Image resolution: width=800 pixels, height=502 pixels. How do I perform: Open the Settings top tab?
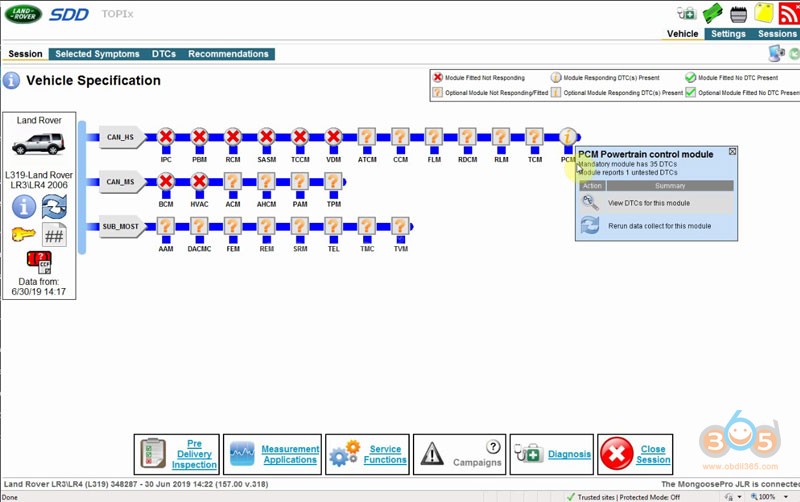click(728, 34)
